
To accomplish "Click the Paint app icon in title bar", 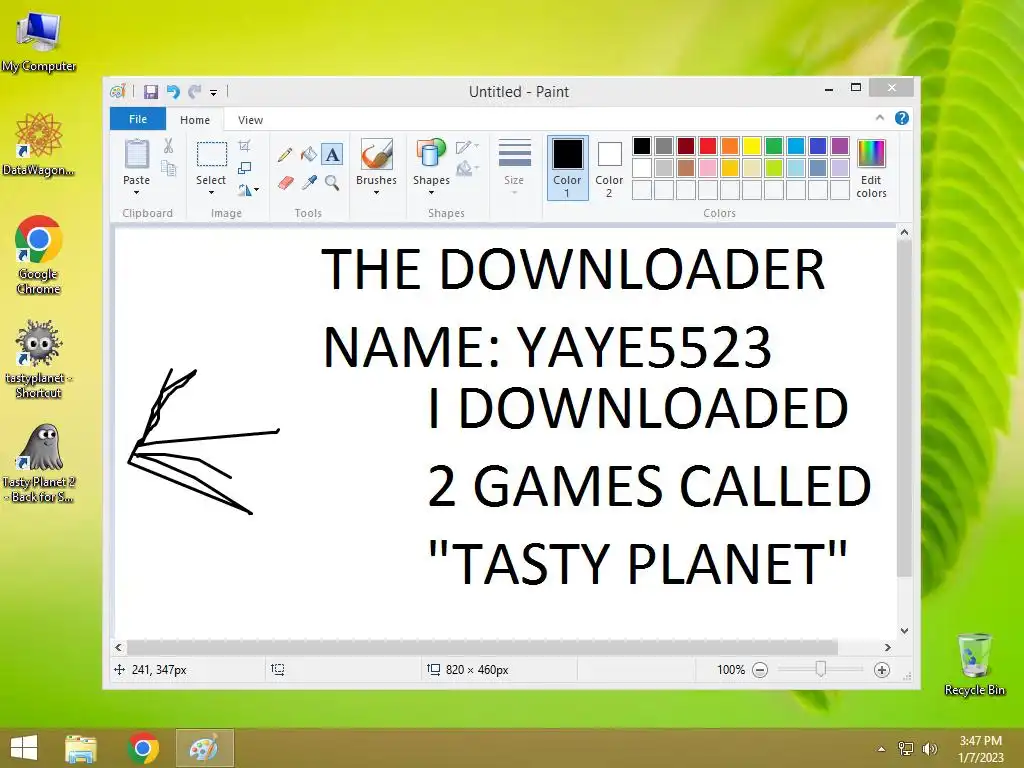I will [118, 91].
